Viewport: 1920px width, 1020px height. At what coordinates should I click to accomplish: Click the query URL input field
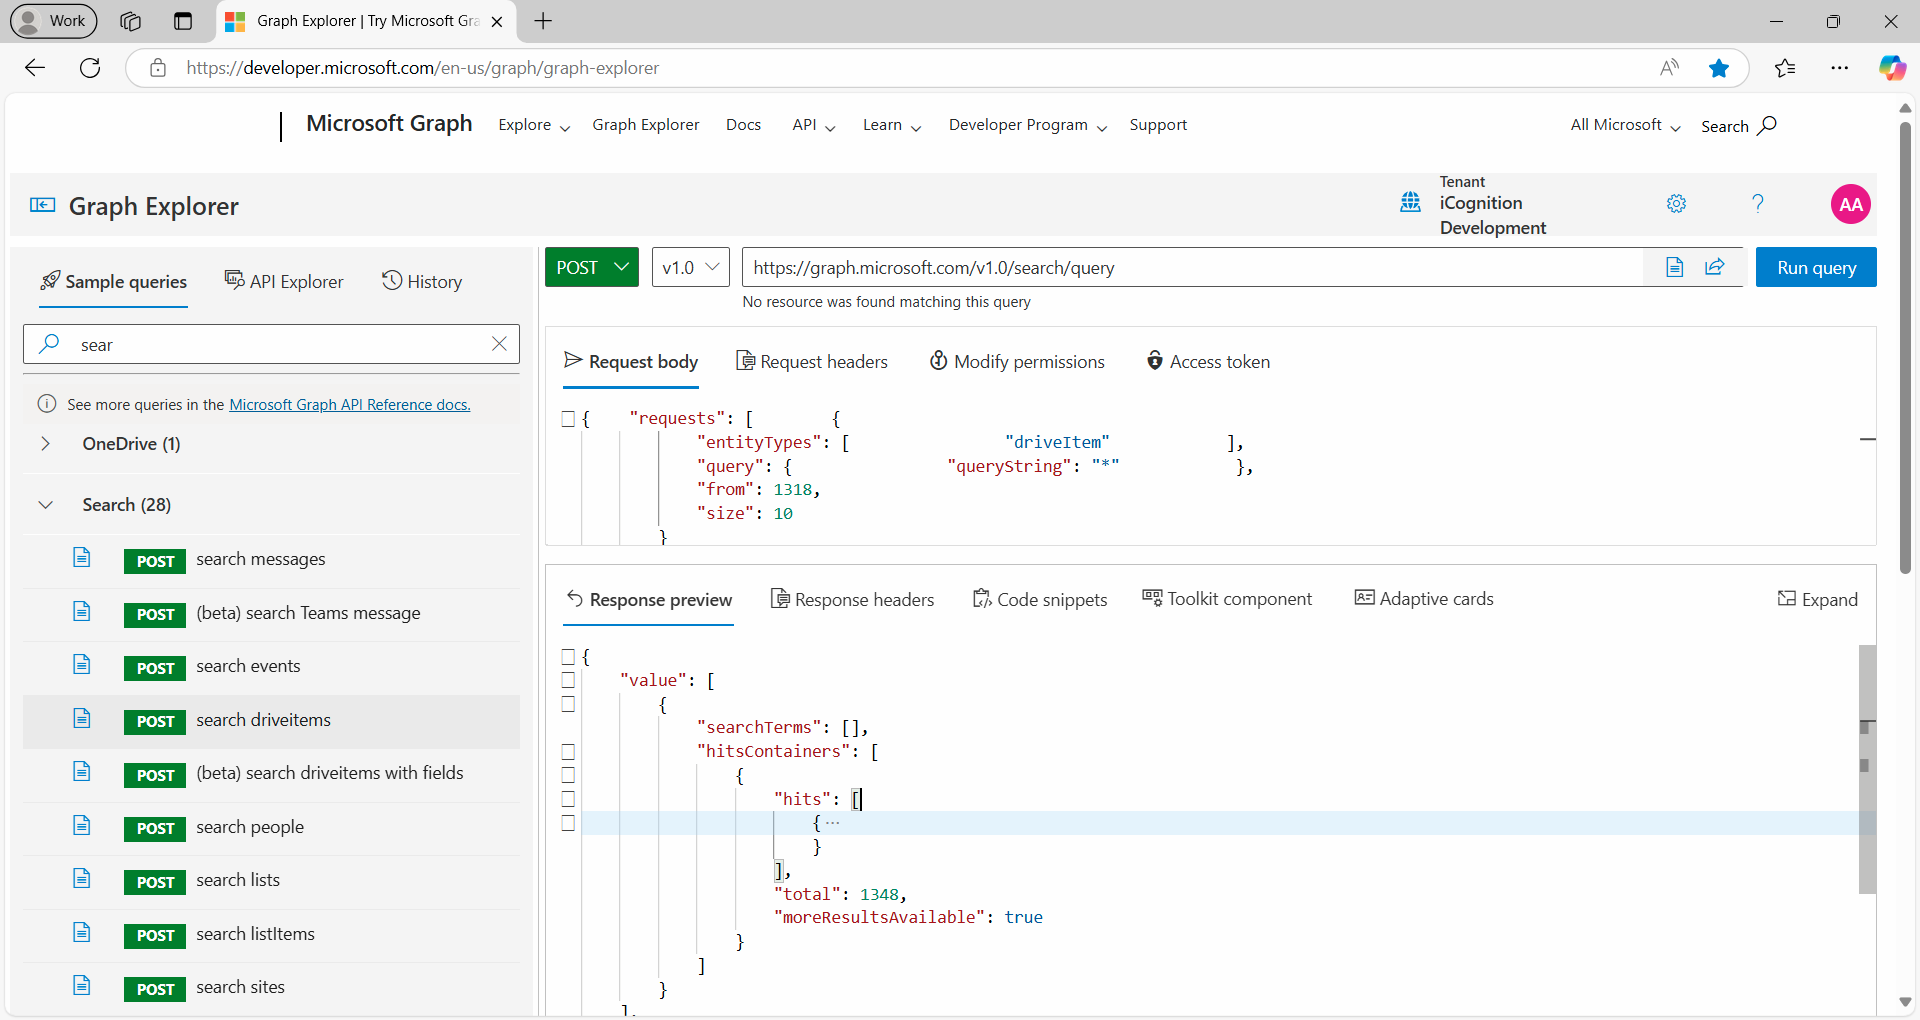[1192, 267]
